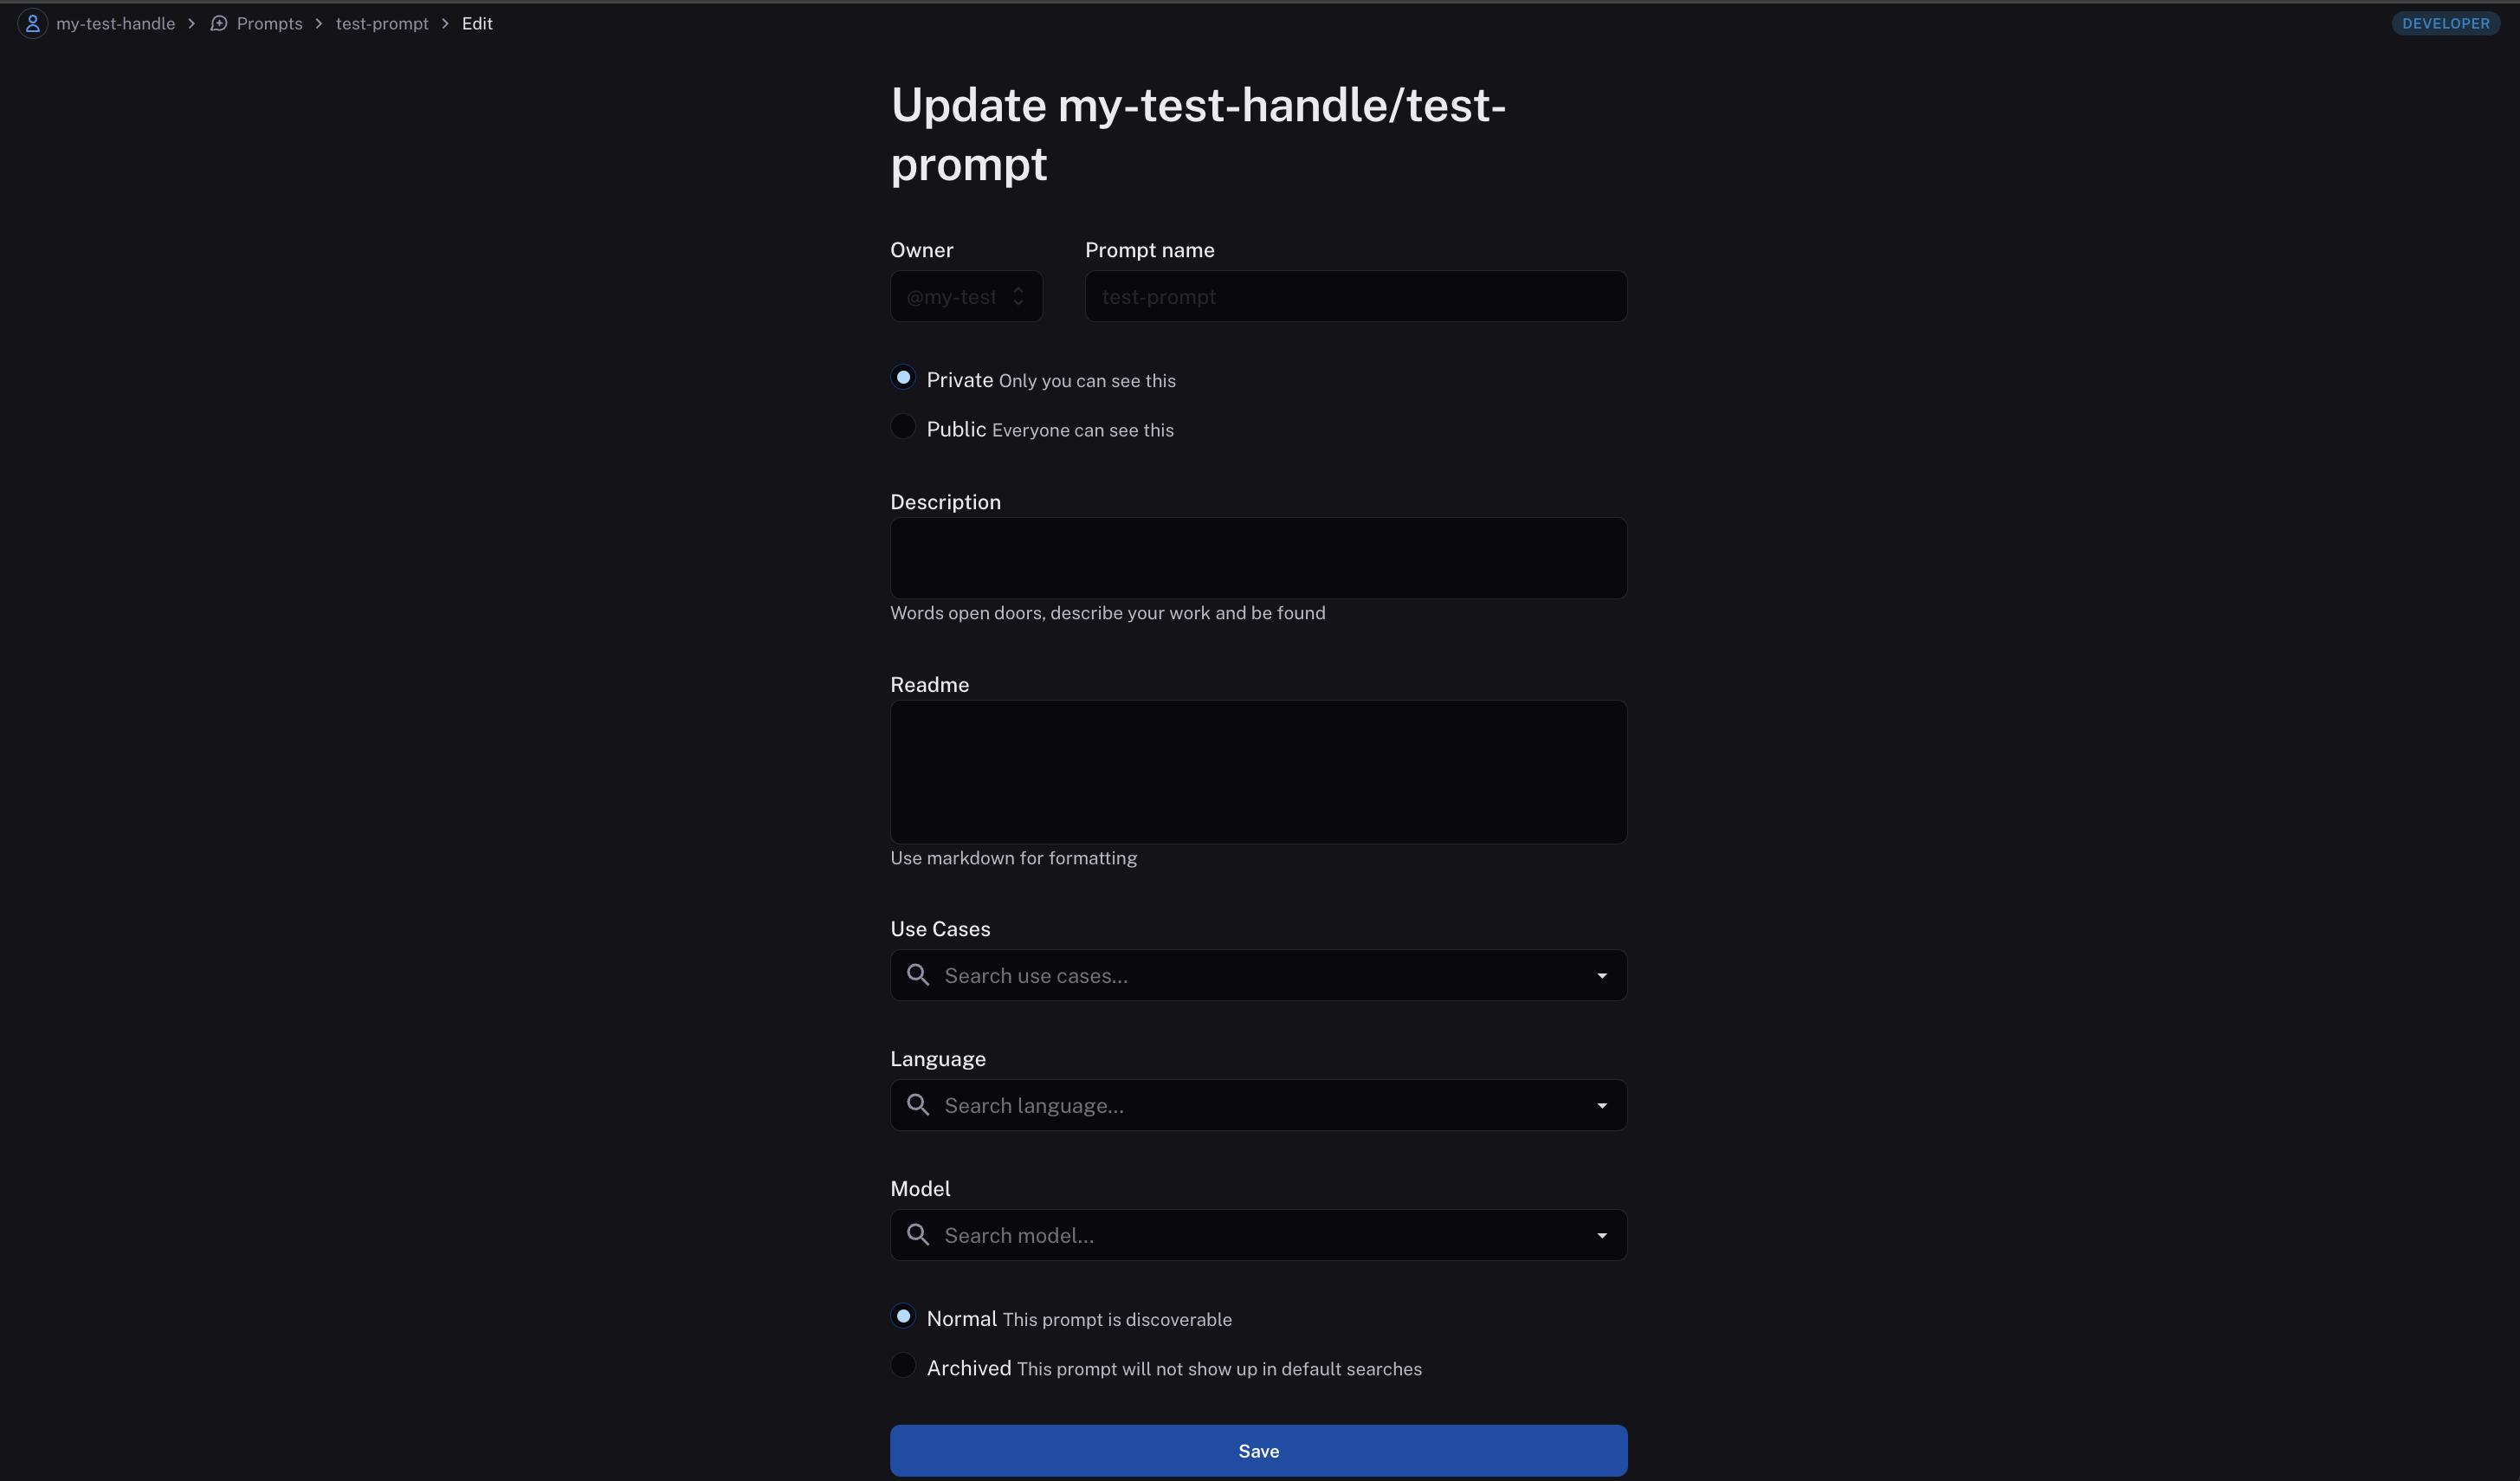This screenshot has height=1481, width=2520.
Task: Expand the Model dropdown arrow
Action: click(1602, 1236)
